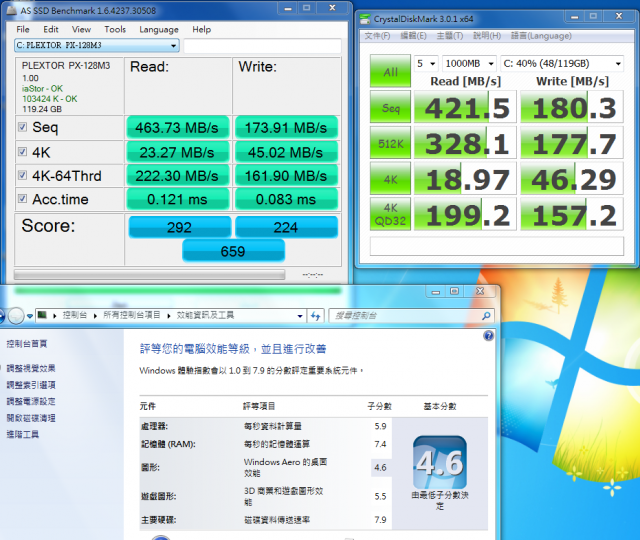
Task: Open 進階工具 link in sidebar
Action: click(x=22, y=434)
